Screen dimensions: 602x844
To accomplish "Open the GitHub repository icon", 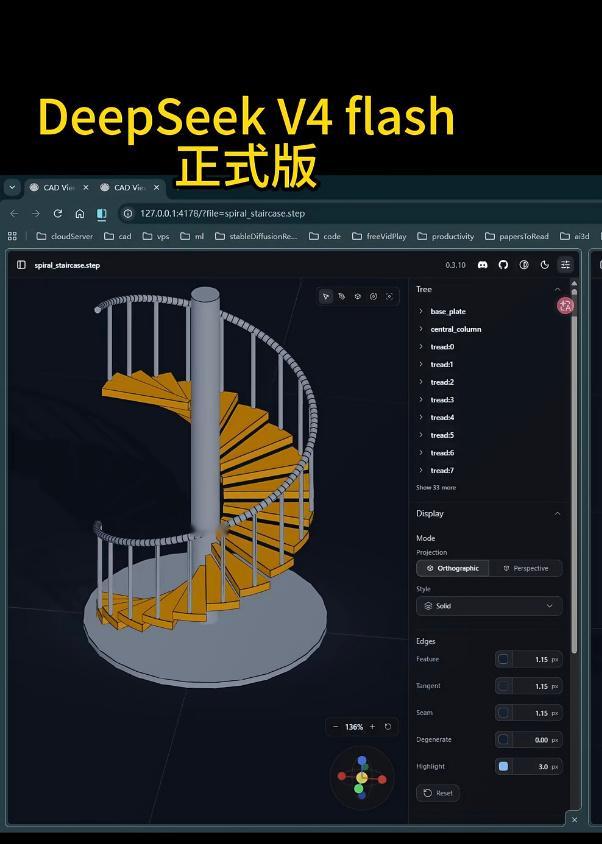I will click(x=503, y=265).
